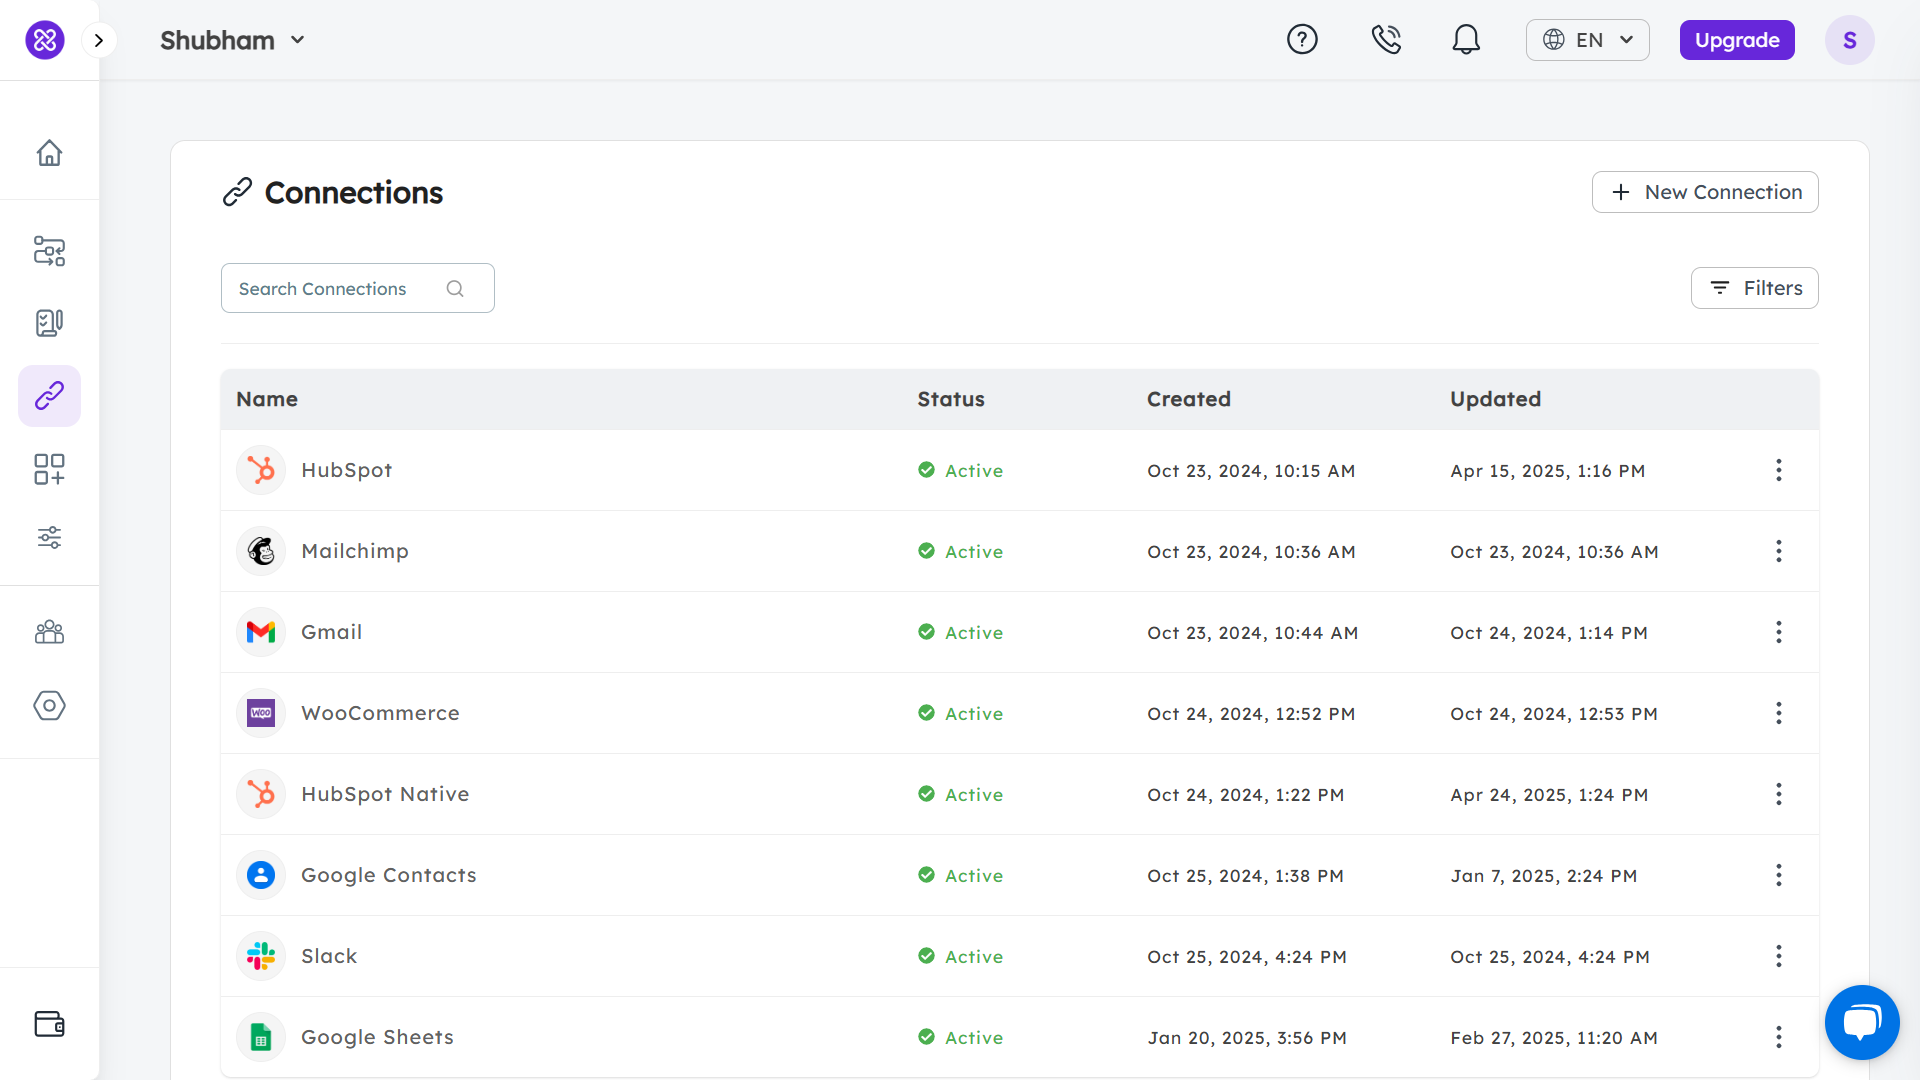Open more options for Google Sheets row
The width and height of the screenshot is (1920, 1080).
pos(1778,1037)
